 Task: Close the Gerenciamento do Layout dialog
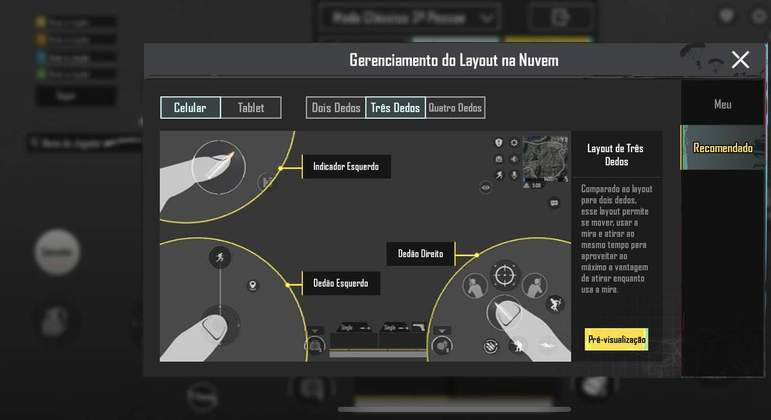(740, 60)
